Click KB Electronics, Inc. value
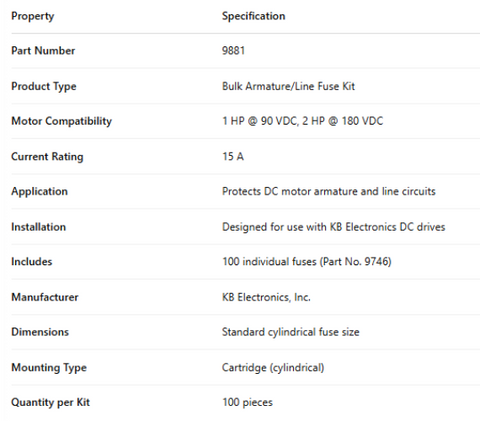The width and height of the screenshot is (480, 421). [266, 297]
